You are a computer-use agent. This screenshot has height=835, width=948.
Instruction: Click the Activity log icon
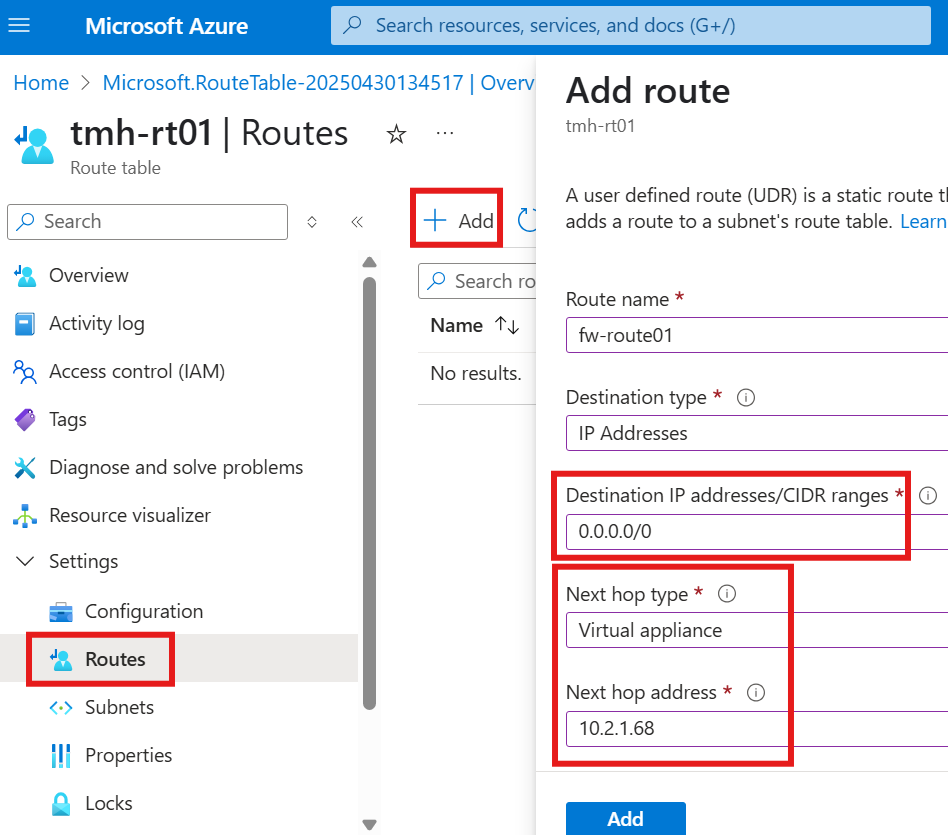25,324
